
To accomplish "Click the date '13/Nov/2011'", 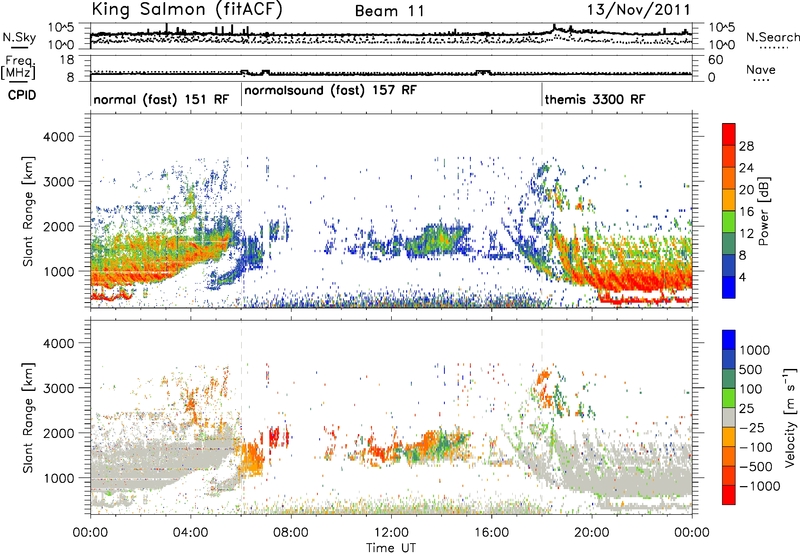I will pos(639,10).
